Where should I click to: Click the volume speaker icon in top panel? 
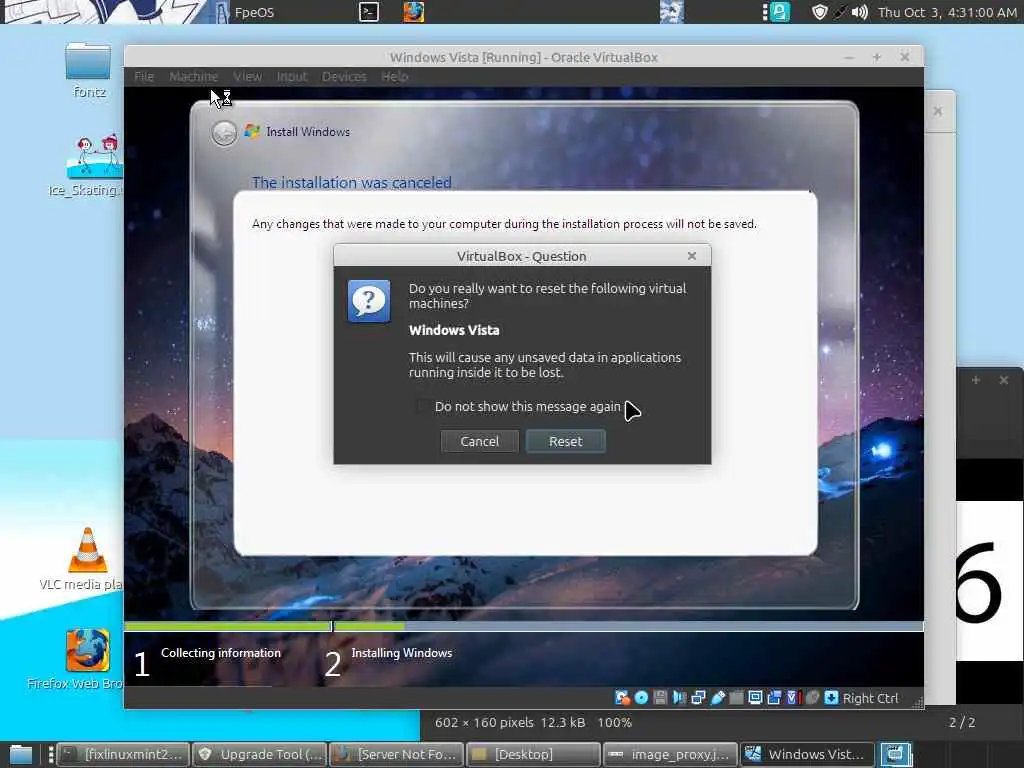pyautogui.click(x=859, y=12)
